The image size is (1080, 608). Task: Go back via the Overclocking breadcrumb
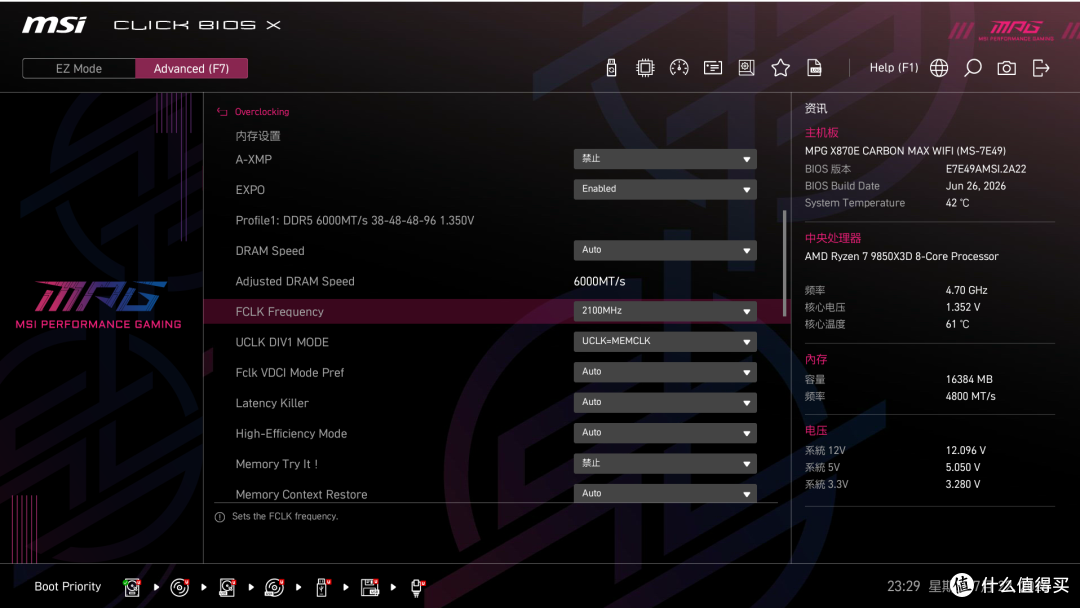tap(262, 112)
